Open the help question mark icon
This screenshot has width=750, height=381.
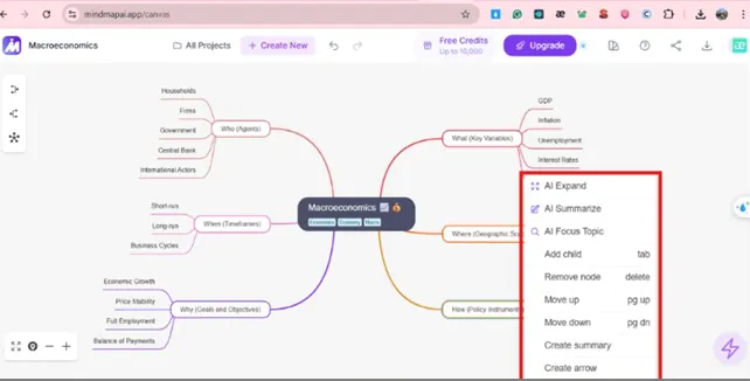coord(645,46)
